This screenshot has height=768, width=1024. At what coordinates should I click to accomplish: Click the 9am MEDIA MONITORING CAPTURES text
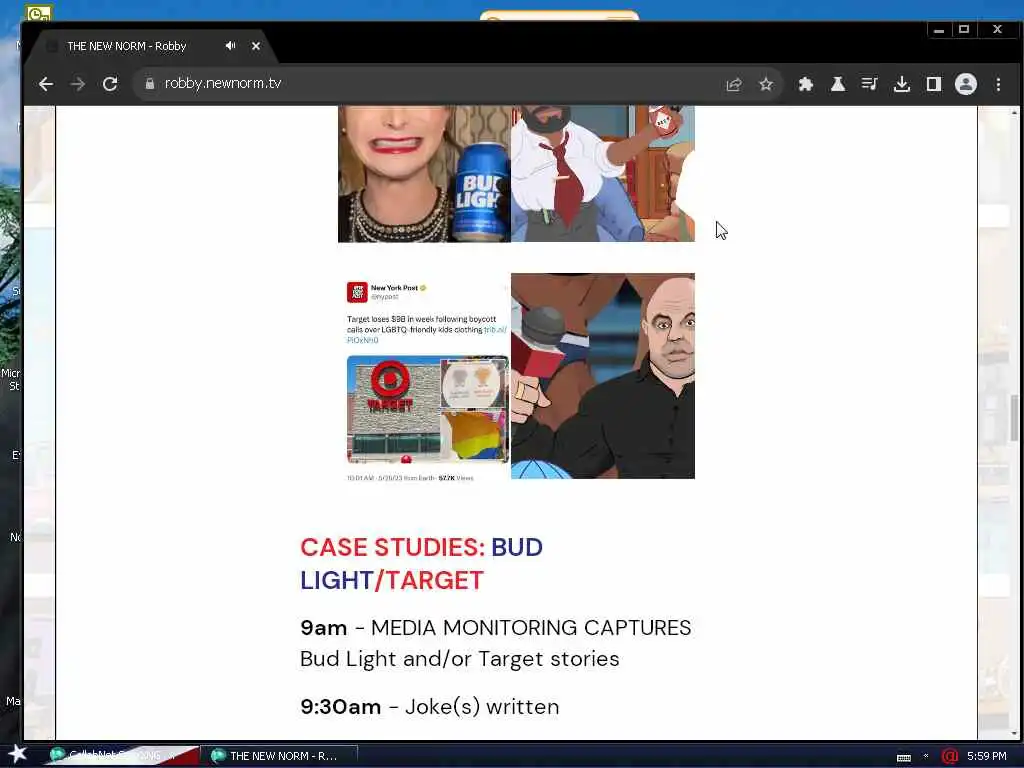[x=495, y=643]
